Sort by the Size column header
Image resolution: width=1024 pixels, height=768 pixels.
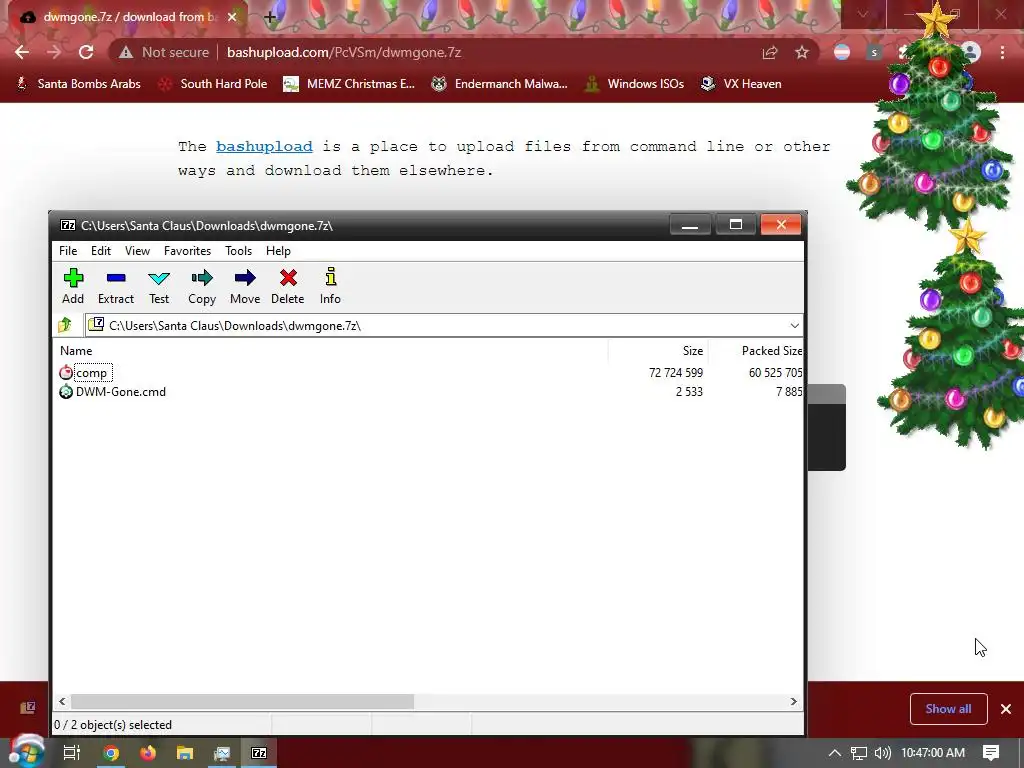(658, 351)
